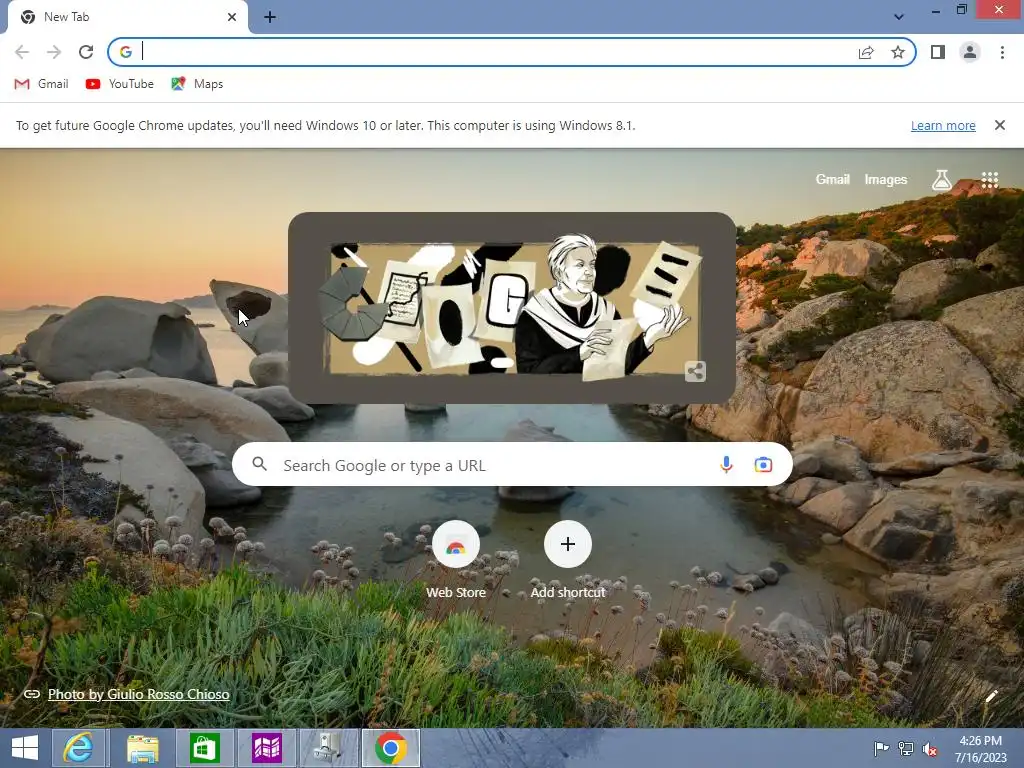1024x768 pixels.
Task: Open network status tray icon
Action: click(x=906, y=748)
